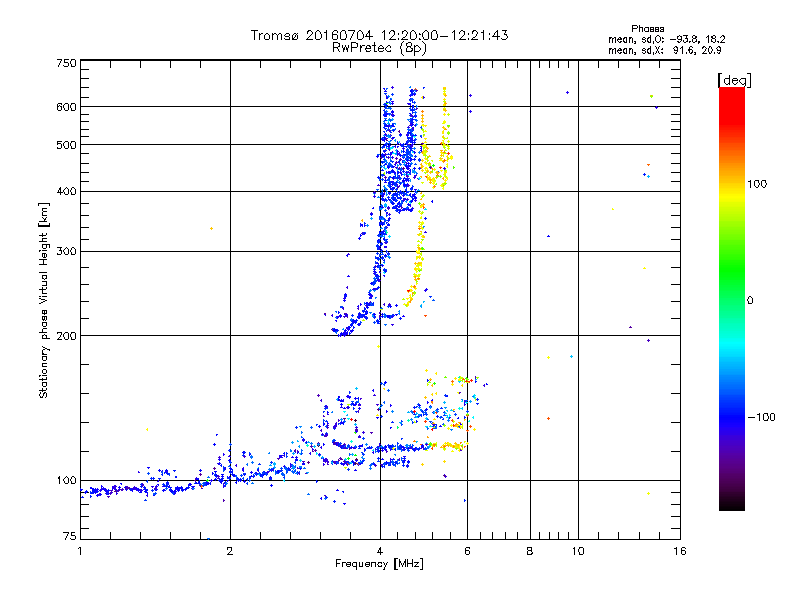Click the '750' height tick label

[x=66, y=63]
